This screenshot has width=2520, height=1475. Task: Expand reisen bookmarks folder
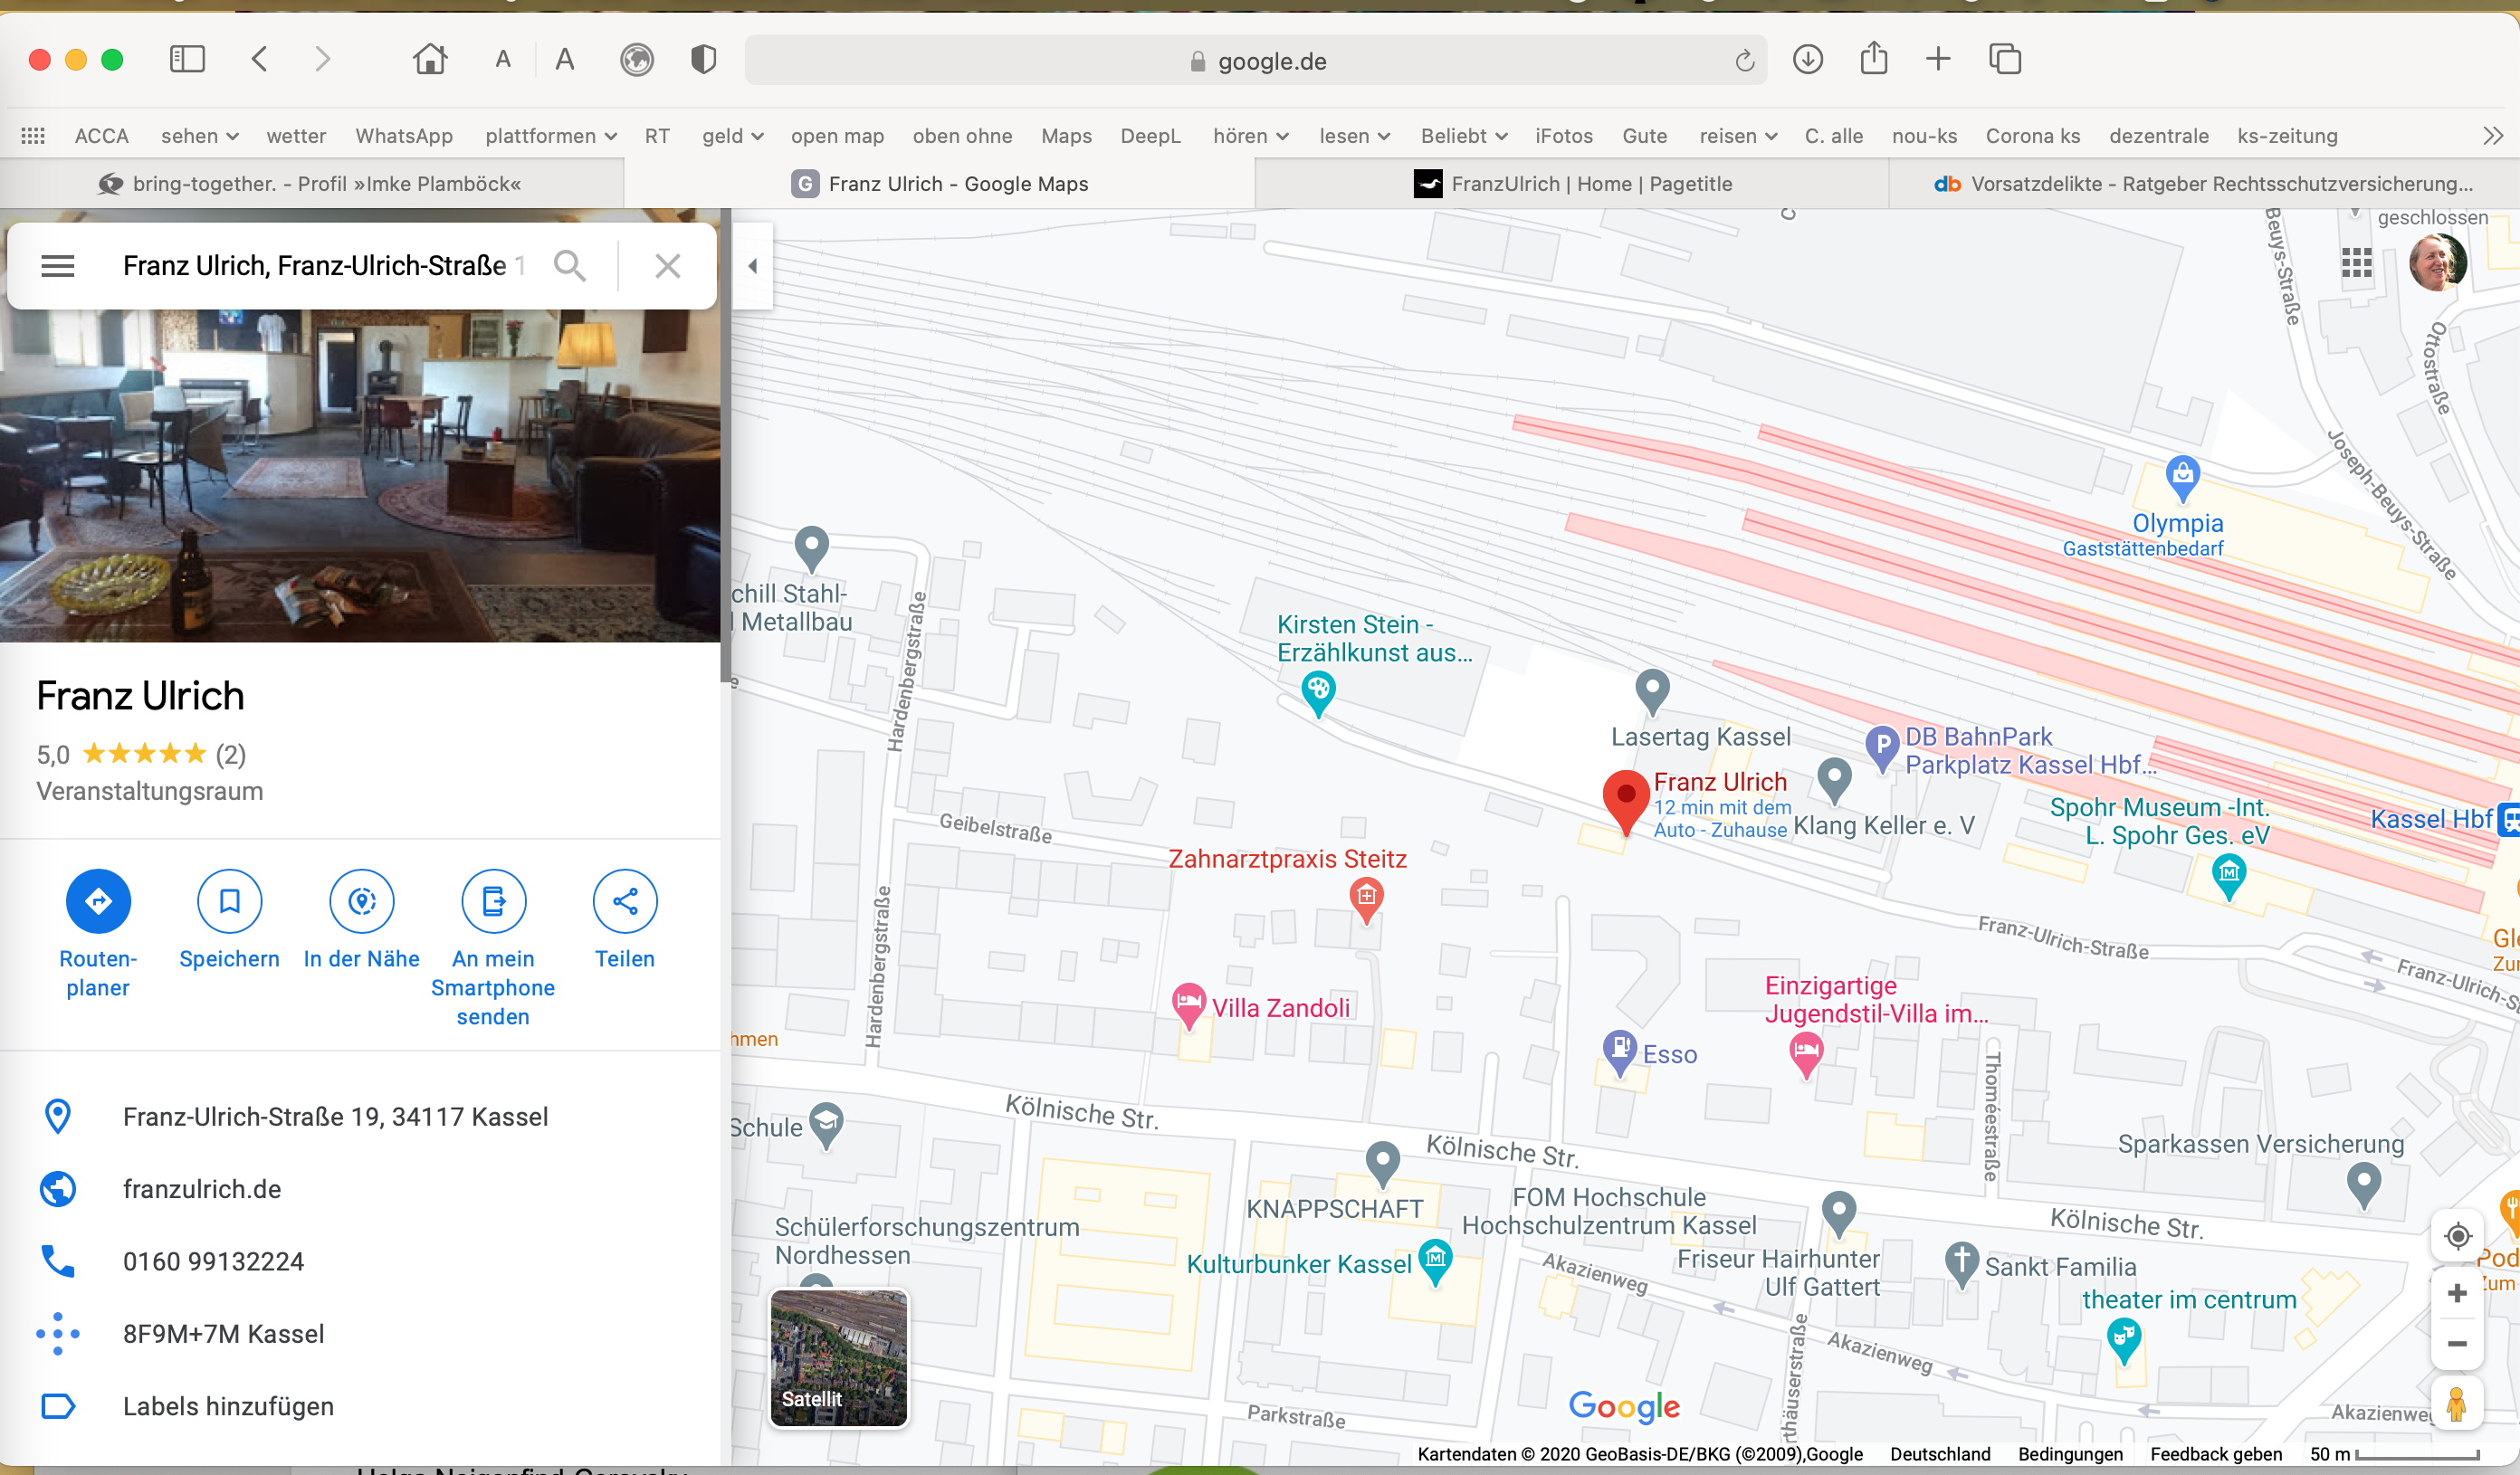tap(1738, 136)
